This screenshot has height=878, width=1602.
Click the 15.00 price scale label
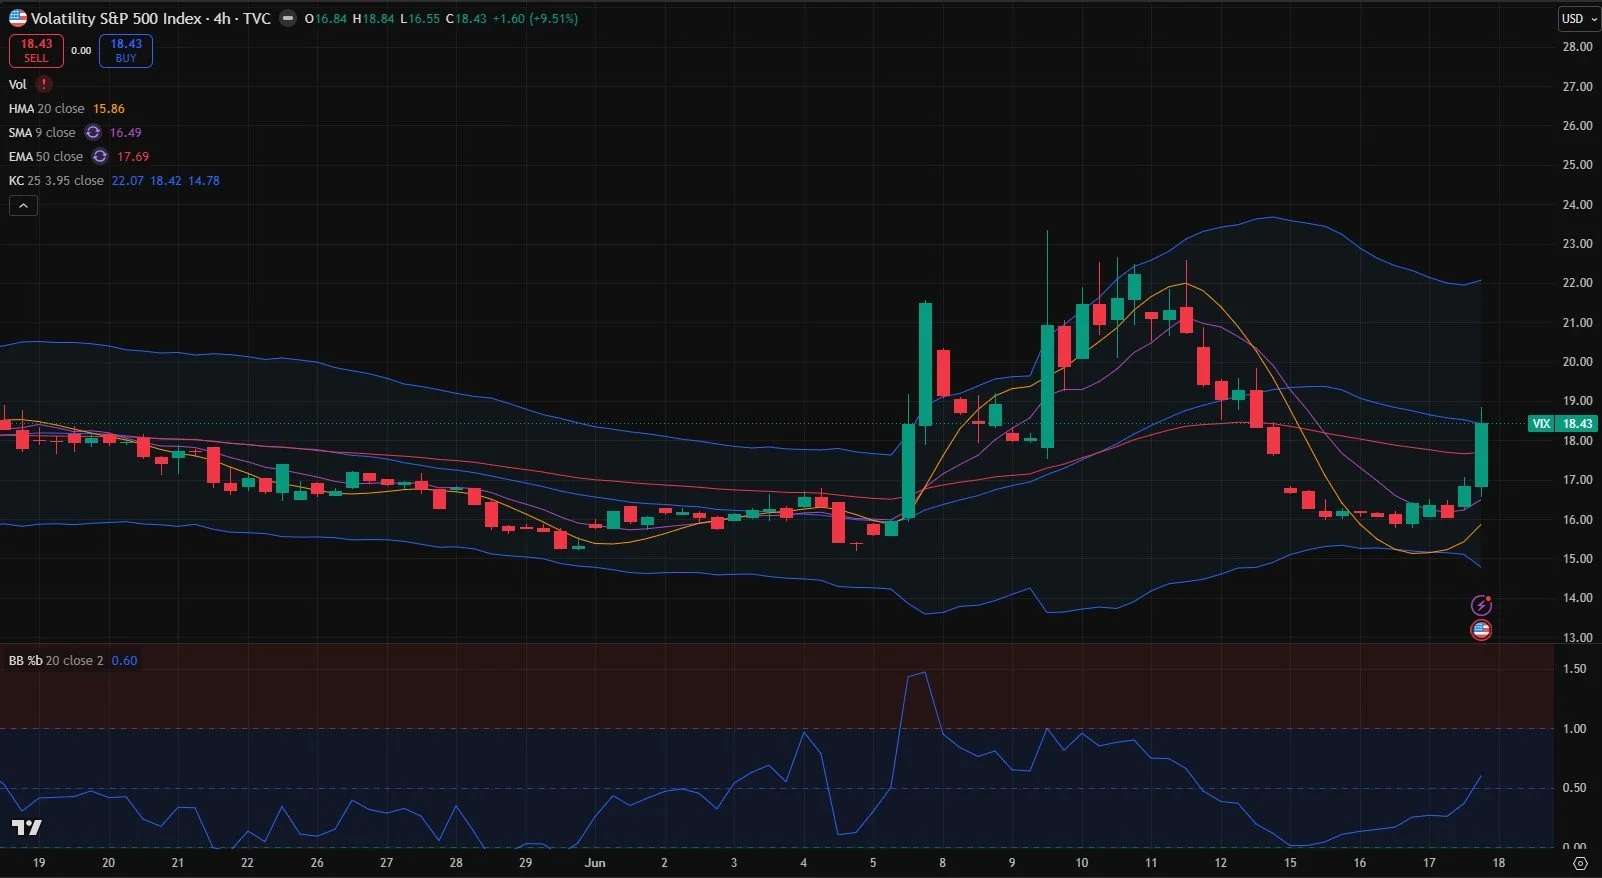[x=1577, y=559]
